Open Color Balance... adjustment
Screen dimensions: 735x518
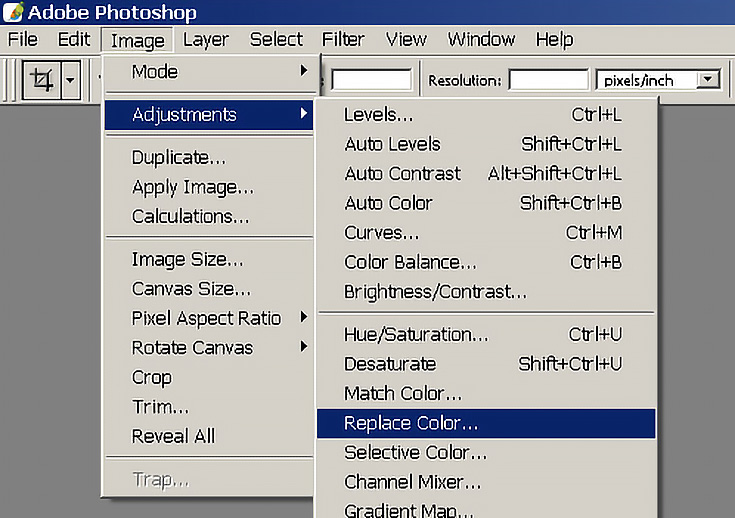(x=486, y=263)
